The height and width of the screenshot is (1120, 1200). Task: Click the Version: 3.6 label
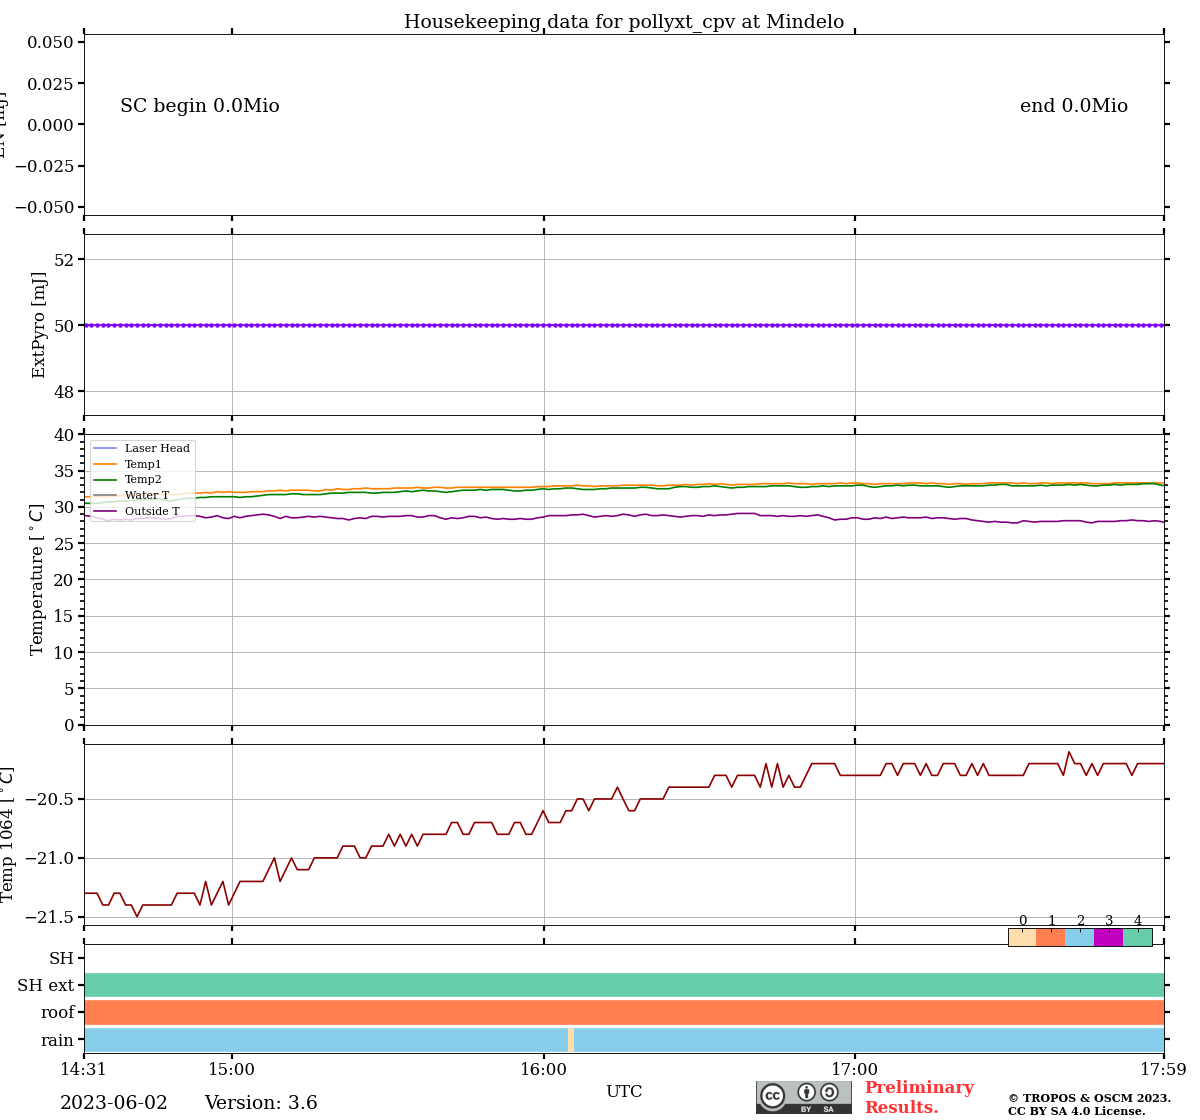[x=261, y=1103]
